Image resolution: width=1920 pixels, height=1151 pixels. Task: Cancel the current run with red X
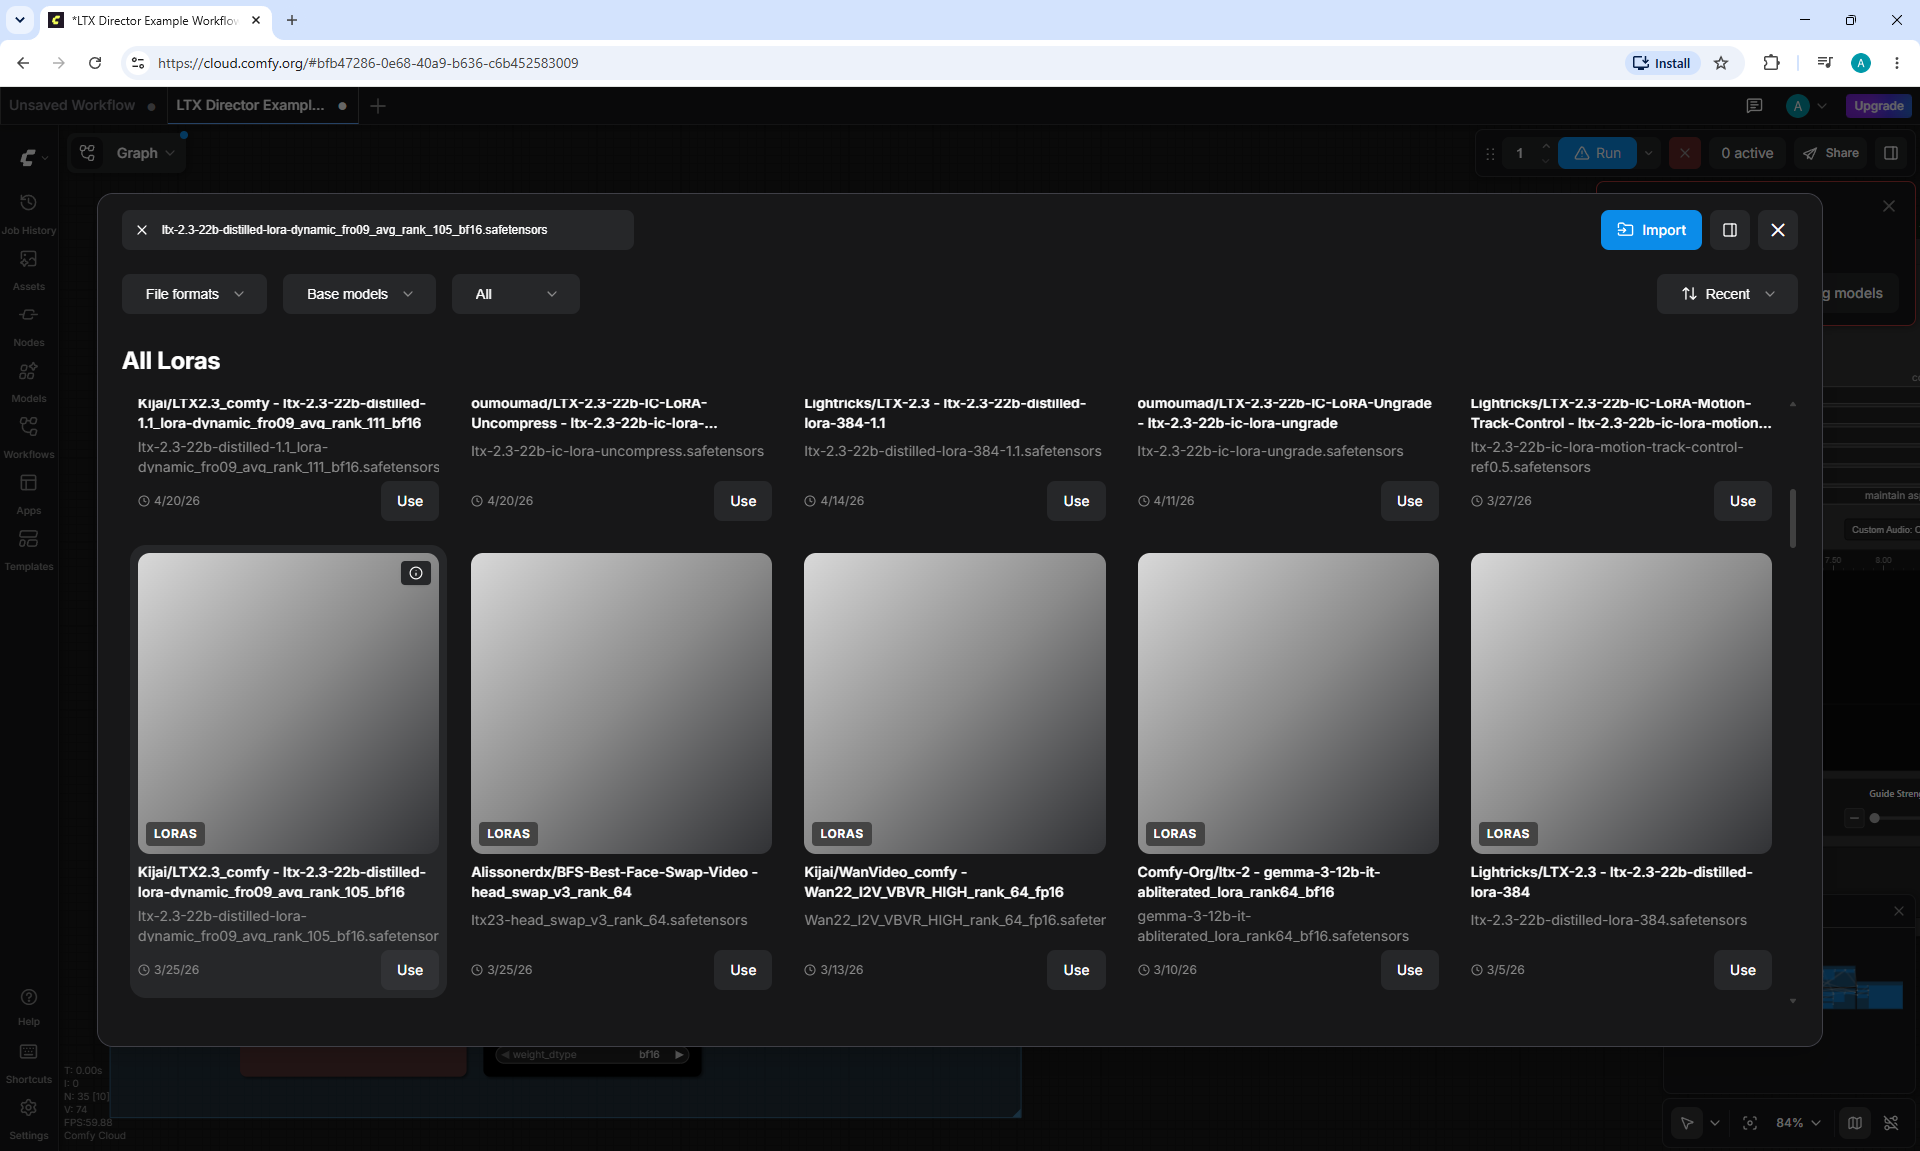coord(1685,153)
